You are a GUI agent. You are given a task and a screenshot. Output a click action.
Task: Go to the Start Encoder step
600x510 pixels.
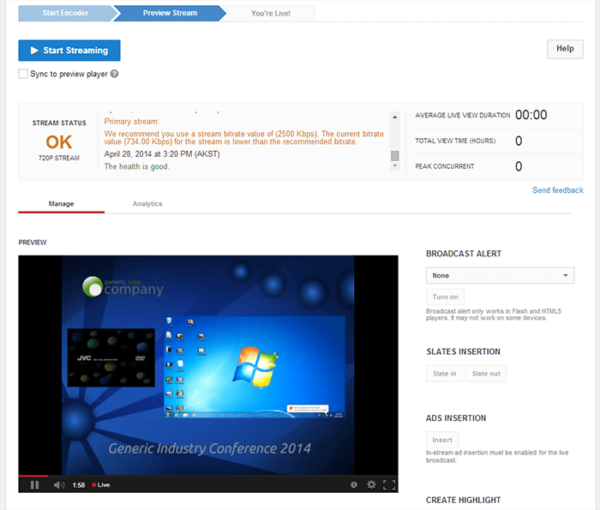65,13
